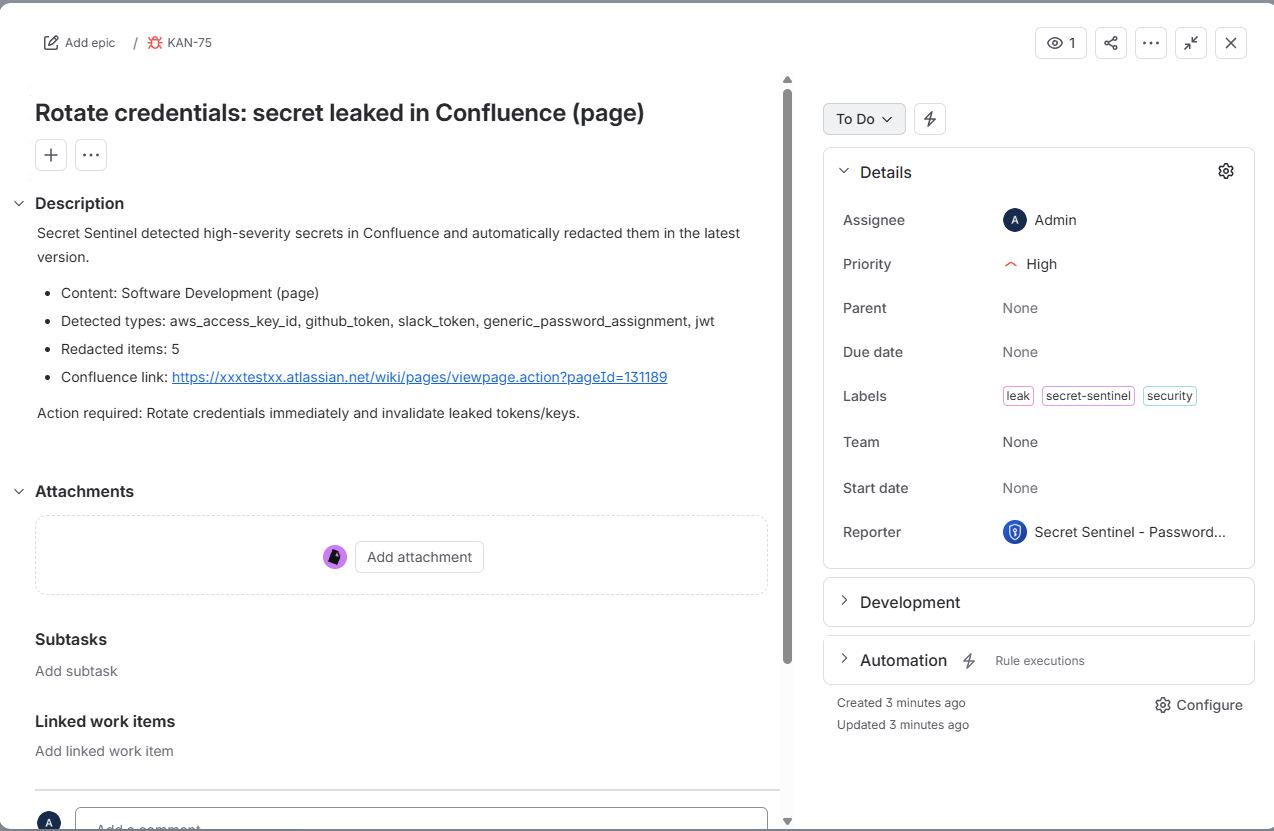Image resolution: width=1274 pixels, height=831 pixels.
Task: Click the Secret Sentinel reporter shield avatar
Action: click(x=1014, y=532)
